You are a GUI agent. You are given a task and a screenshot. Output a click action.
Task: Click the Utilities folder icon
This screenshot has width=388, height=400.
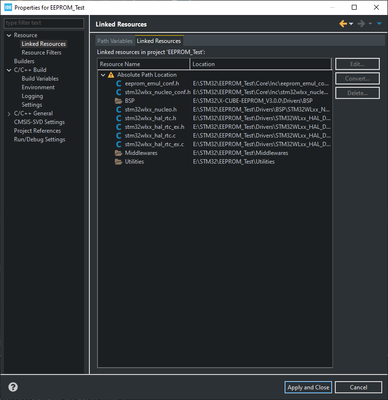(118, 162)
